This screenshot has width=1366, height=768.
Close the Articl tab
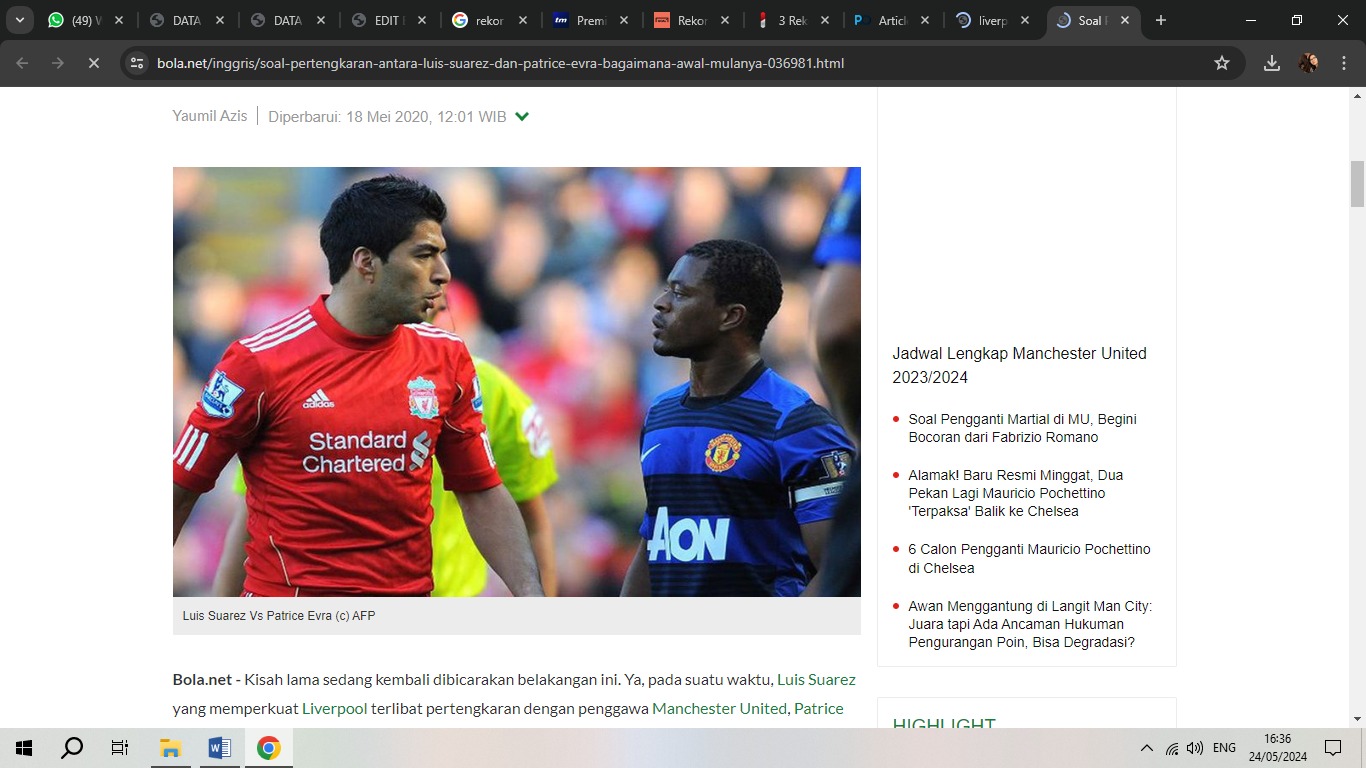pos(925,20)
